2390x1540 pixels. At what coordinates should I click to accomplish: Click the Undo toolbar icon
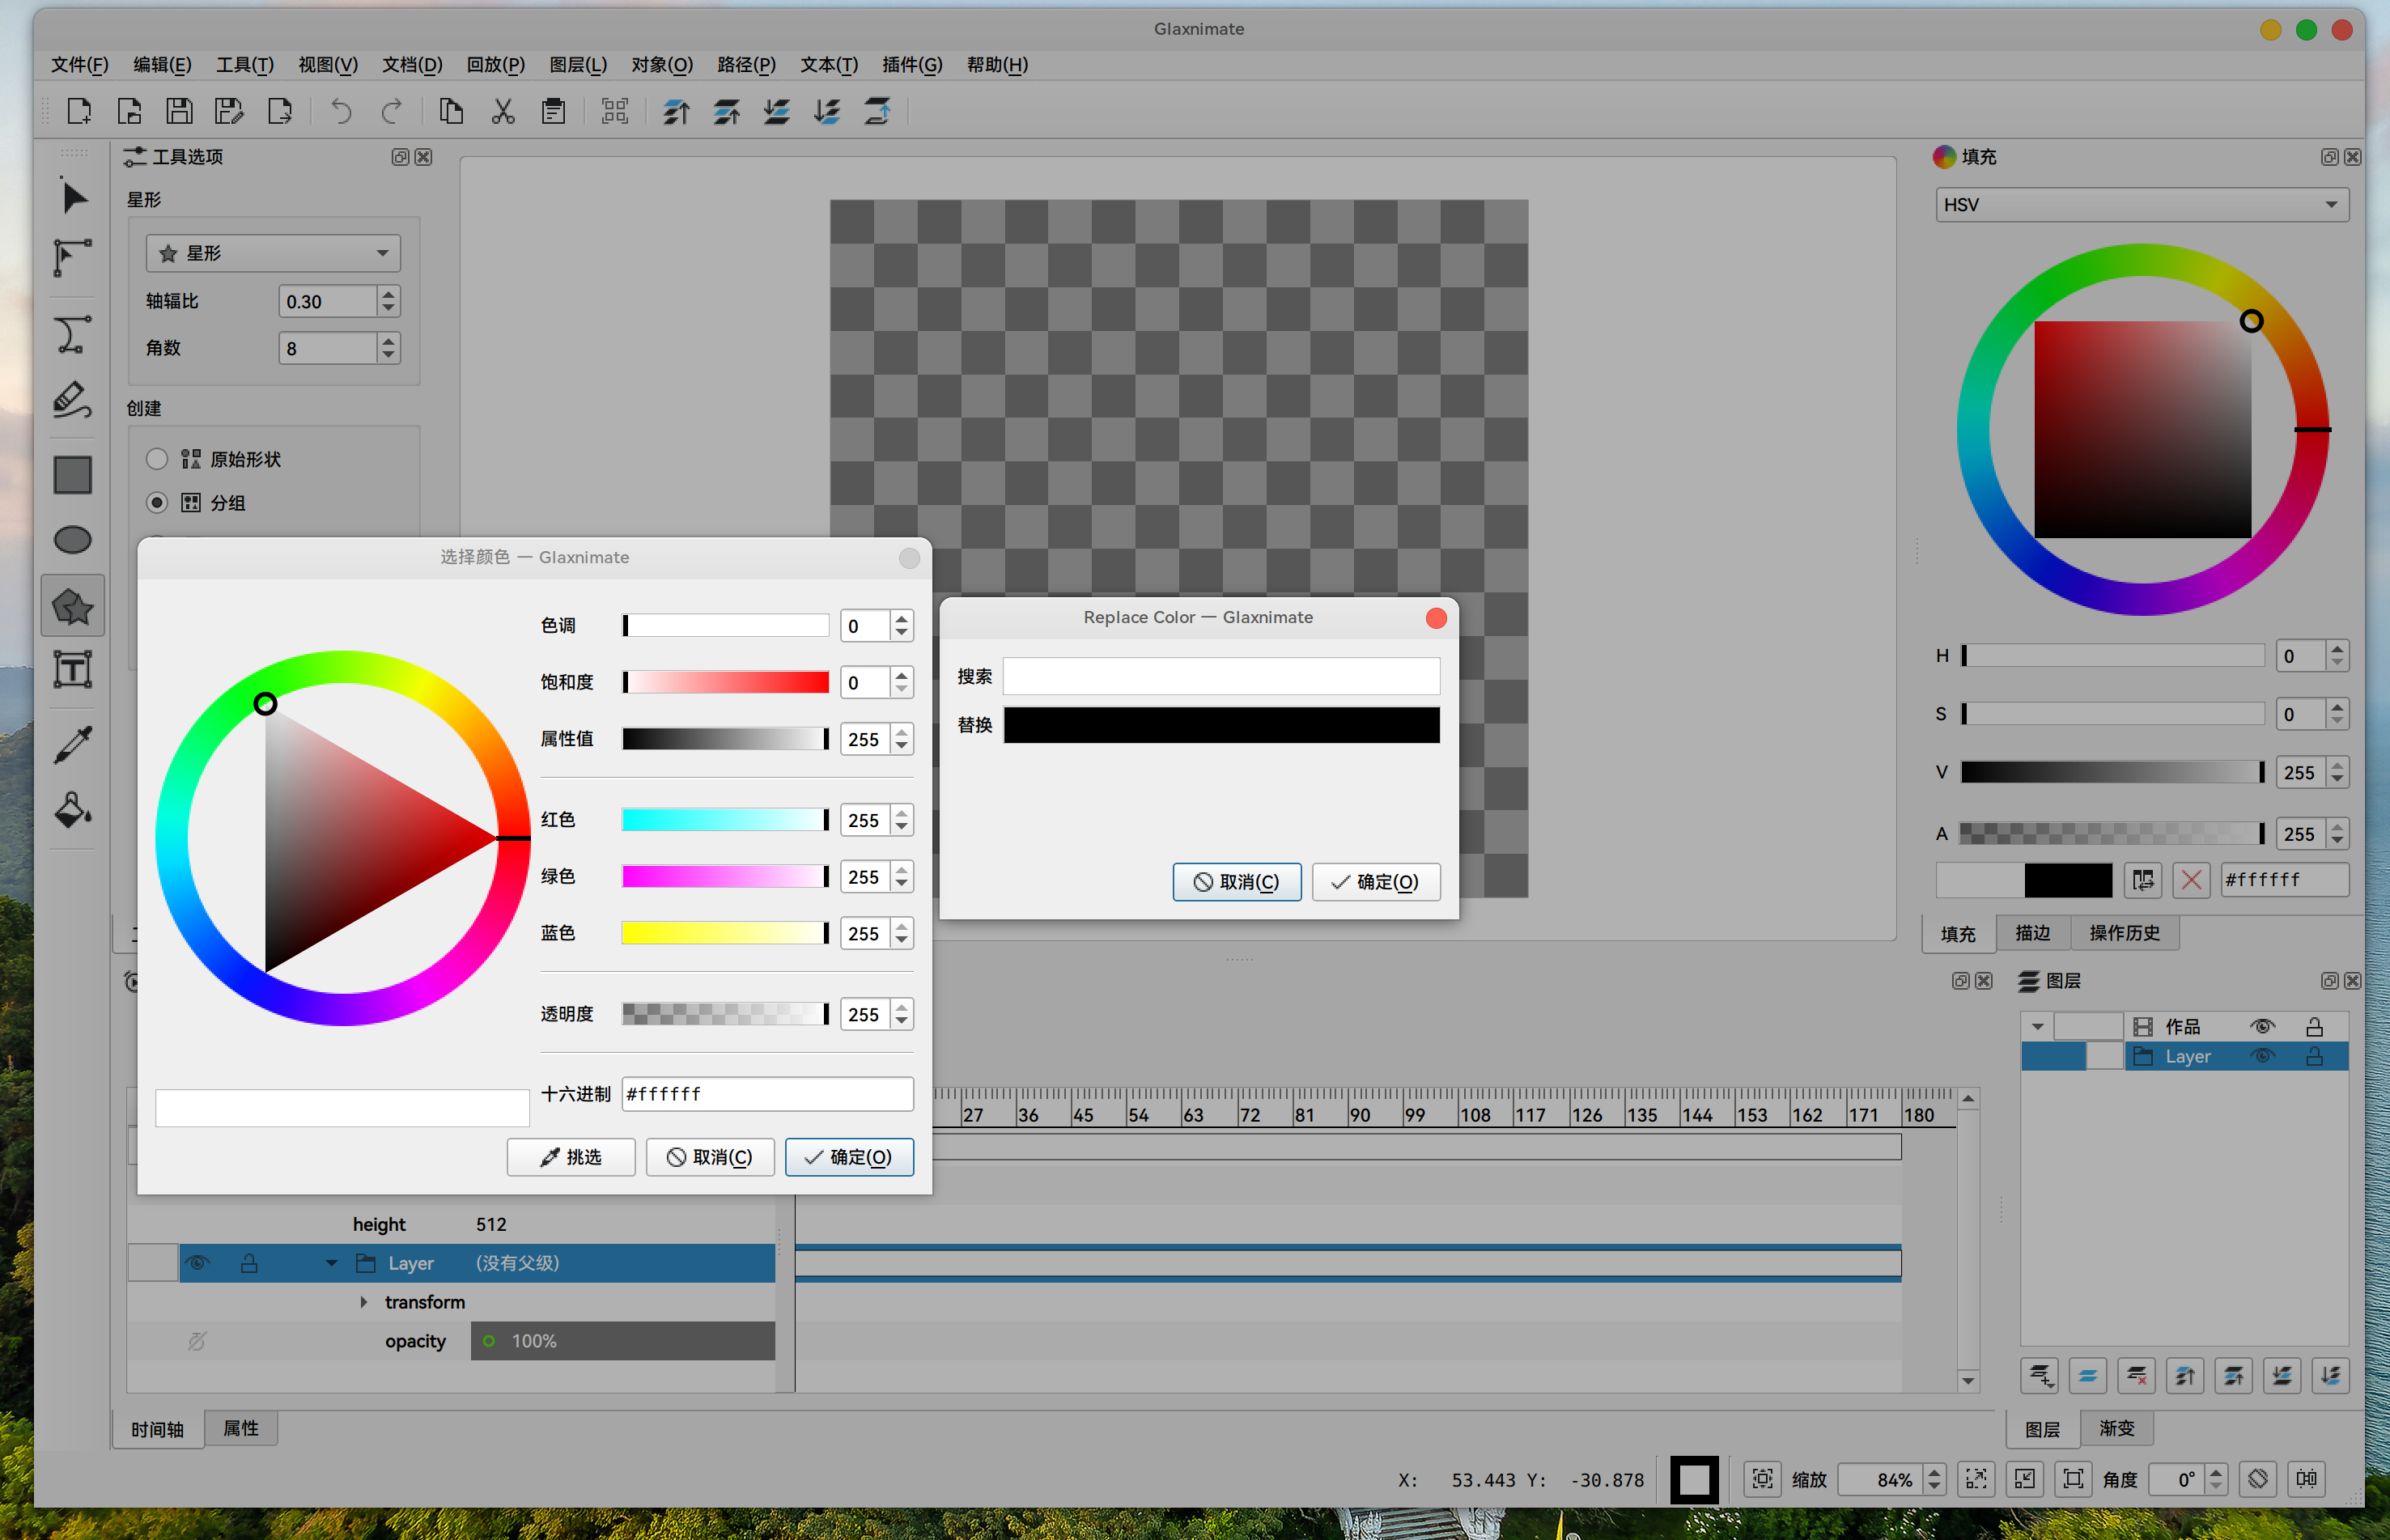click(342, 111)
